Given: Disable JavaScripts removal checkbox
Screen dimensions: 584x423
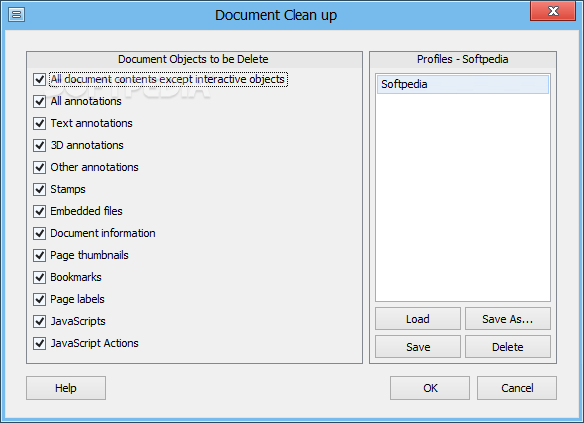Looking at the screenshot, I should [x=39, y=321].
